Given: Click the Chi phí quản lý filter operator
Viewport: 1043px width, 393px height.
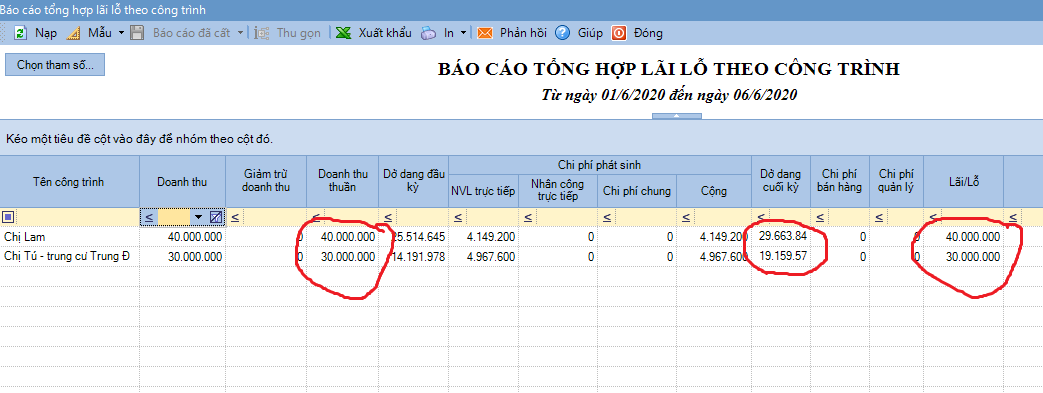Looking at the screenshot, I should 879,217.
